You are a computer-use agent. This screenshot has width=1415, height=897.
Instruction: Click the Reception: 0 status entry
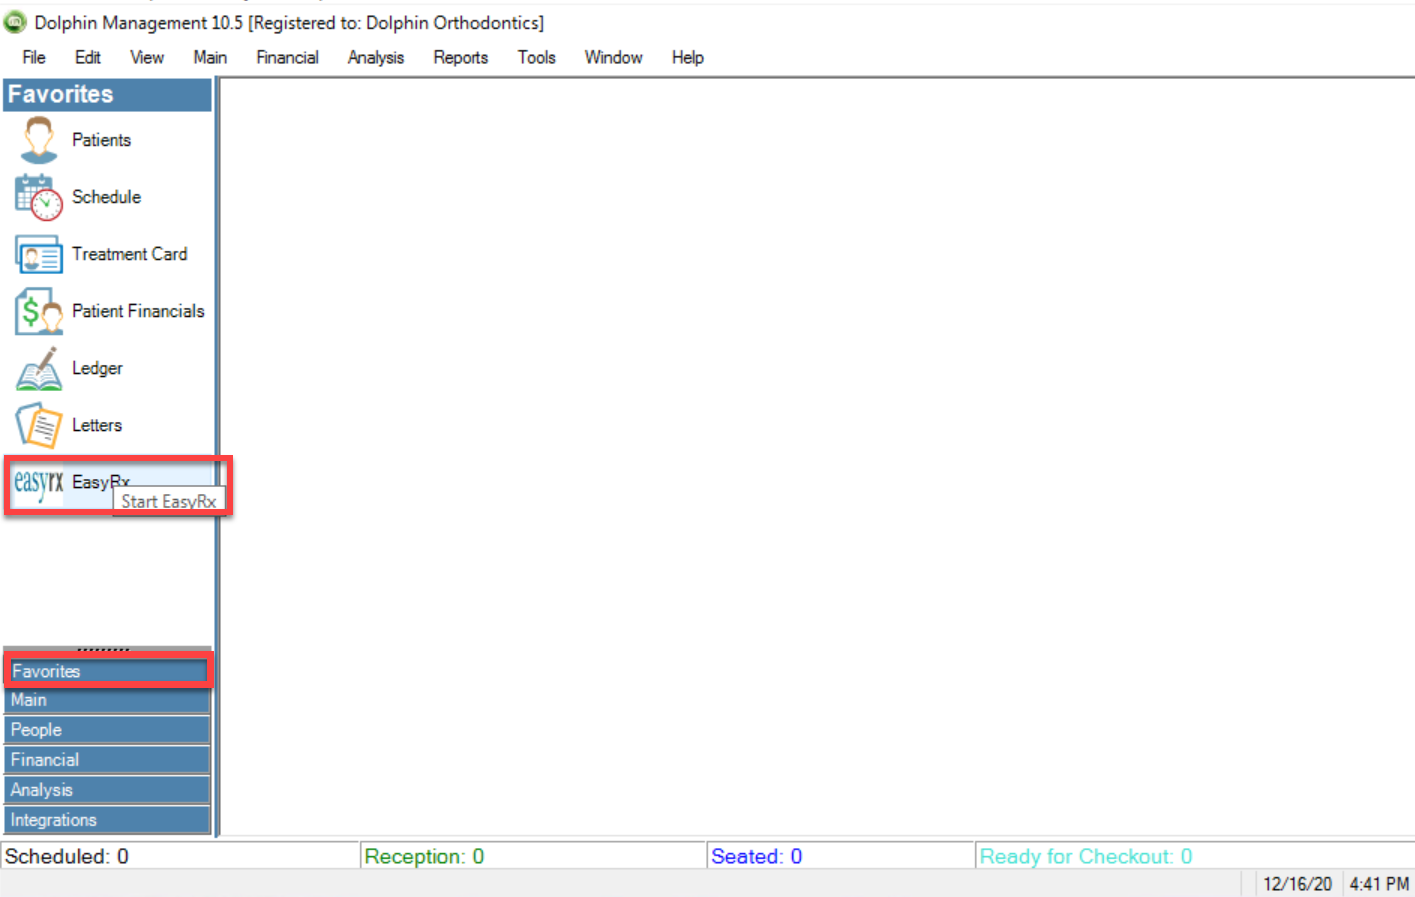click(424, 856)
